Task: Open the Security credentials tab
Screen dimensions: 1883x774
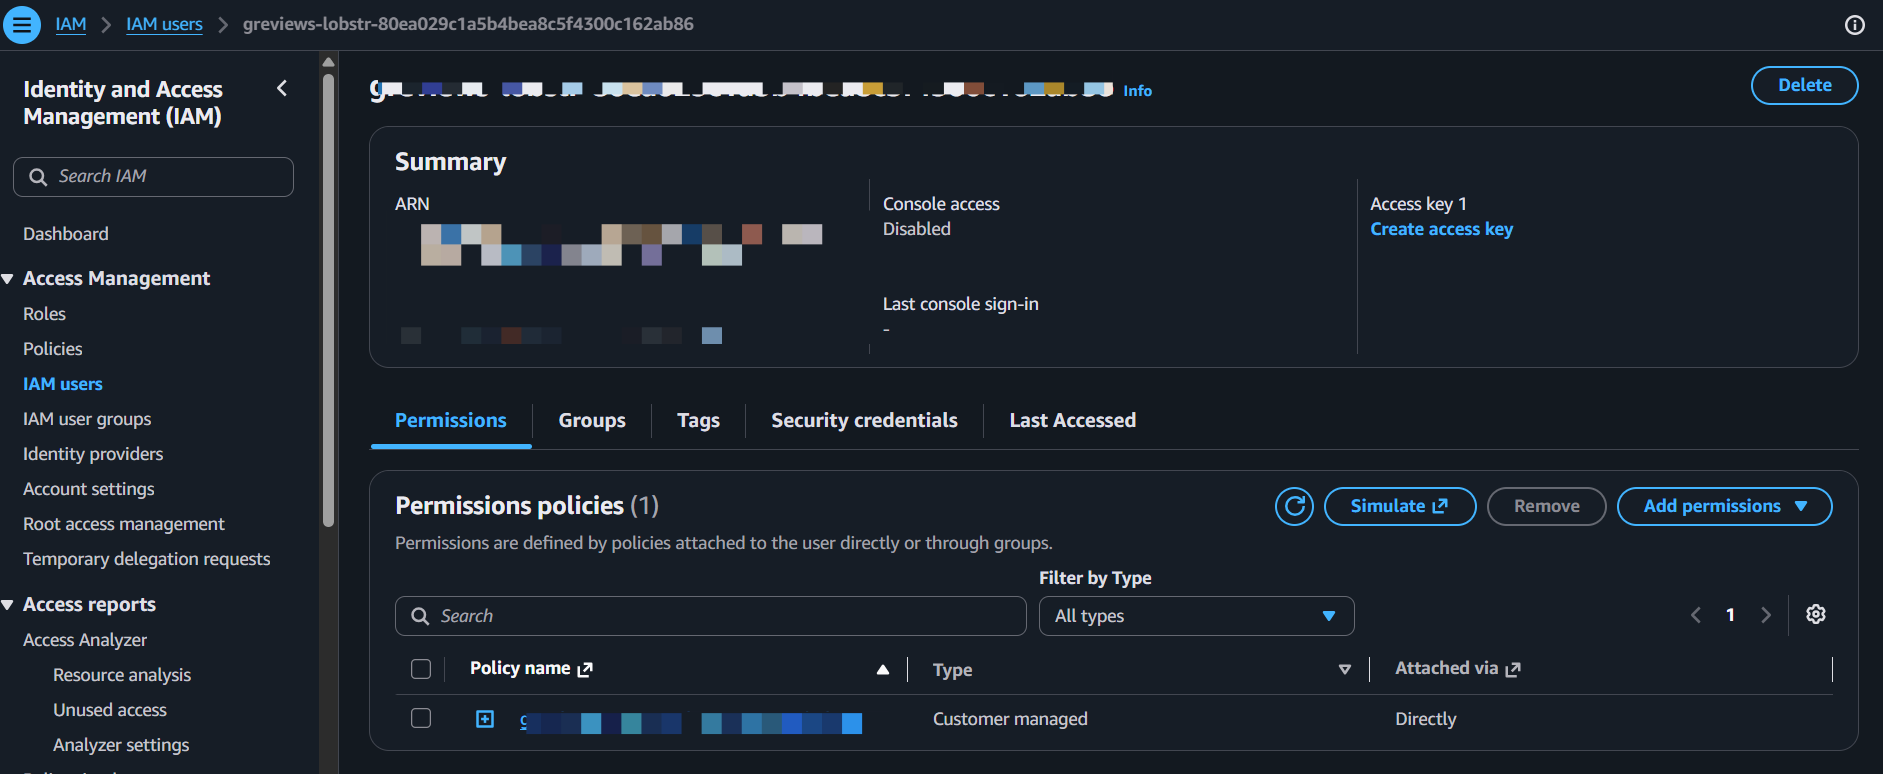Action: point(864,421)
